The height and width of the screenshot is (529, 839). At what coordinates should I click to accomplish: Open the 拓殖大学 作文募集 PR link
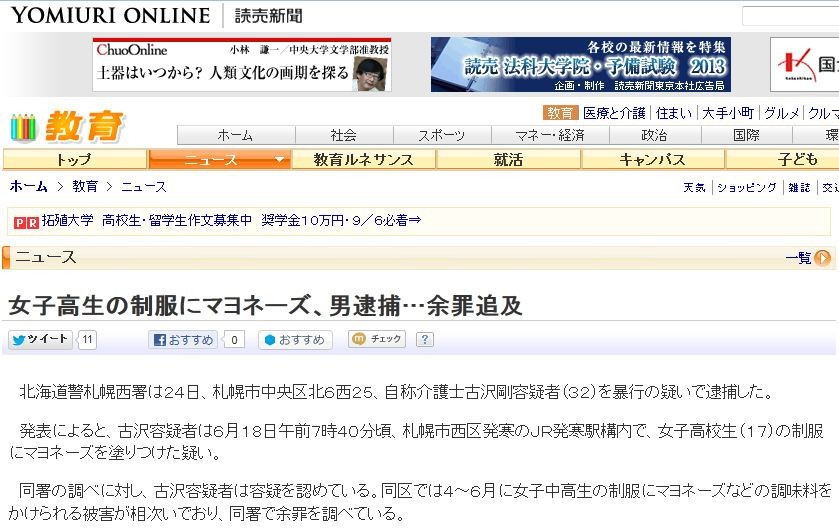(x=231, y=220)
